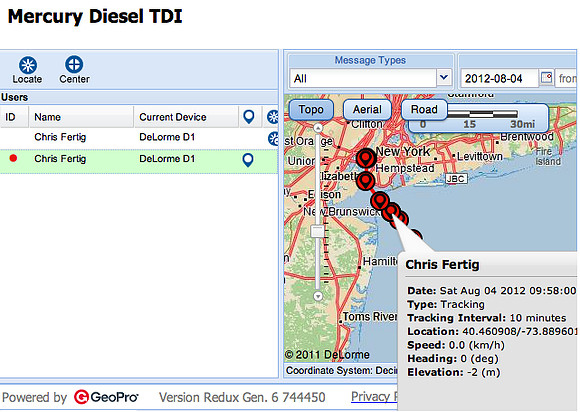Click the 'from' time field
This screenshot has width=580, height=412.
(x=566, y=78)
